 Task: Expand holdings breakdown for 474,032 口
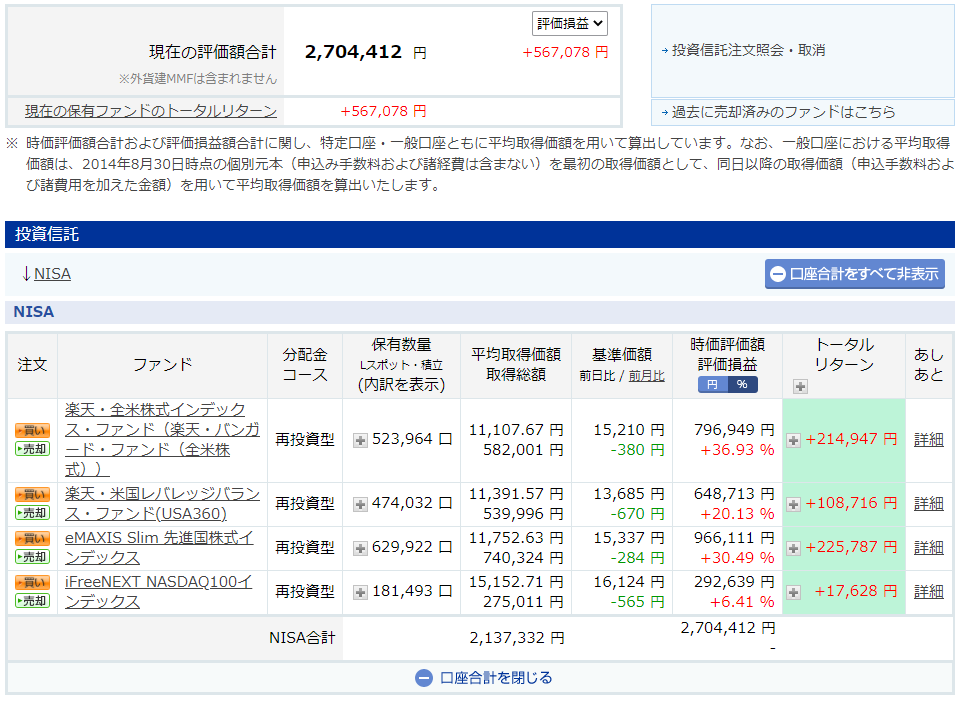pos(361,504)
